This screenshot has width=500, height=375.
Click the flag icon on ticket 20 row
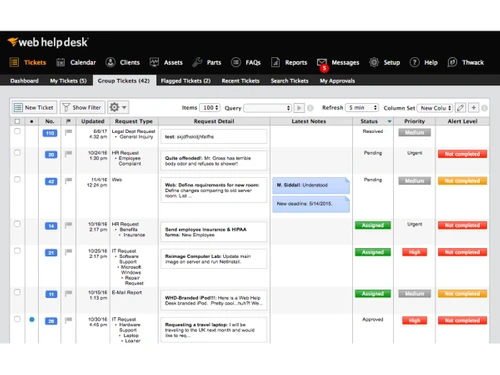pyautogui.click(x=68, y=154)
